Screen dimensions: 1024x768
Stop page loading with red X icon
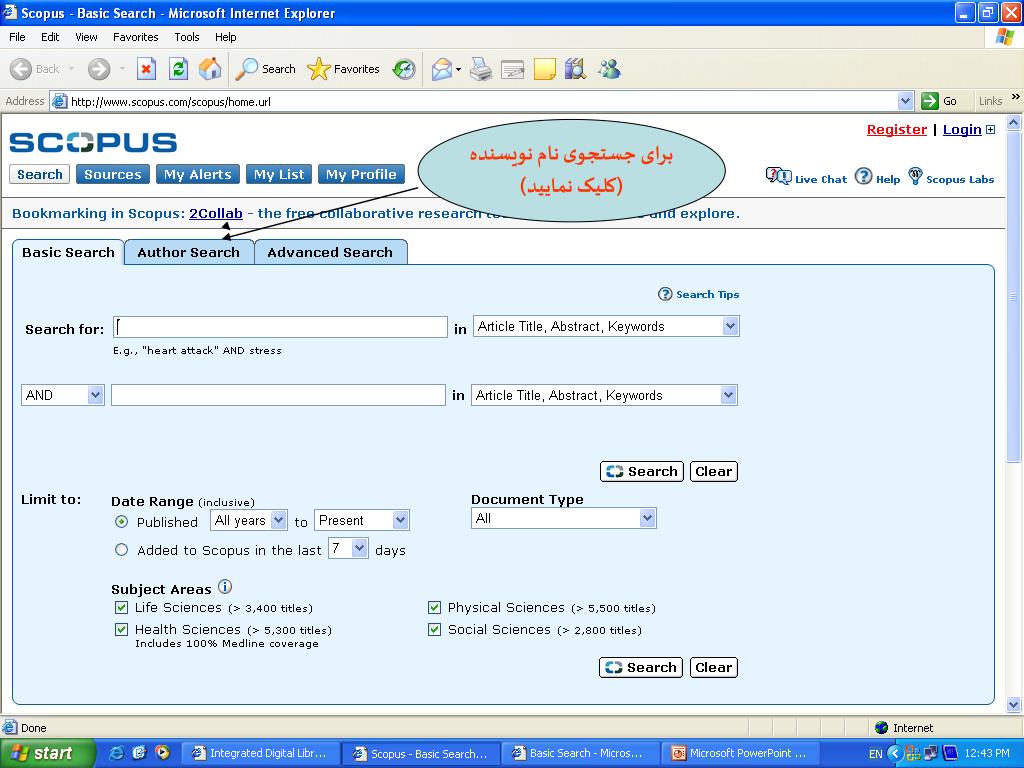146,69
